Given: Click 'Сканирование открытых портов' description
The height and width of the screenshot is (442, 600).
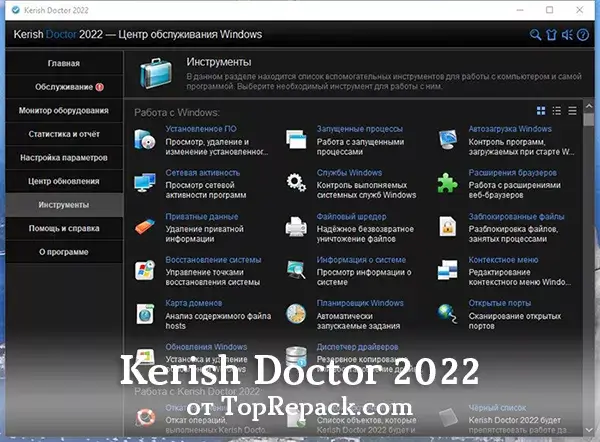Looking at the screenshot, I should 515,321.
